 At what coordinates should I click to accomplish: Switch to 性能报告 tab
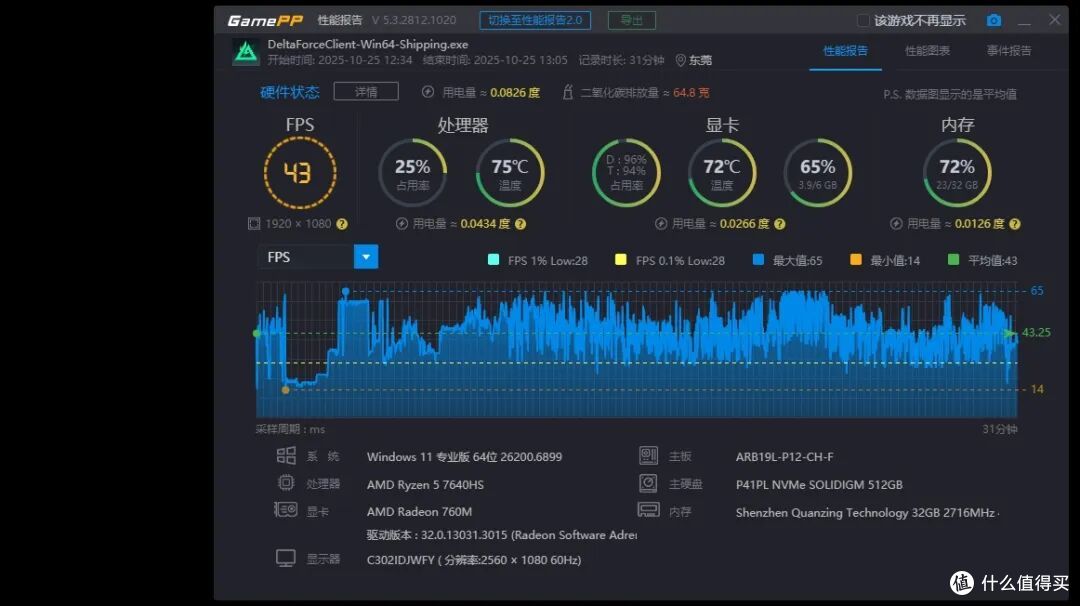pos(845,51)
